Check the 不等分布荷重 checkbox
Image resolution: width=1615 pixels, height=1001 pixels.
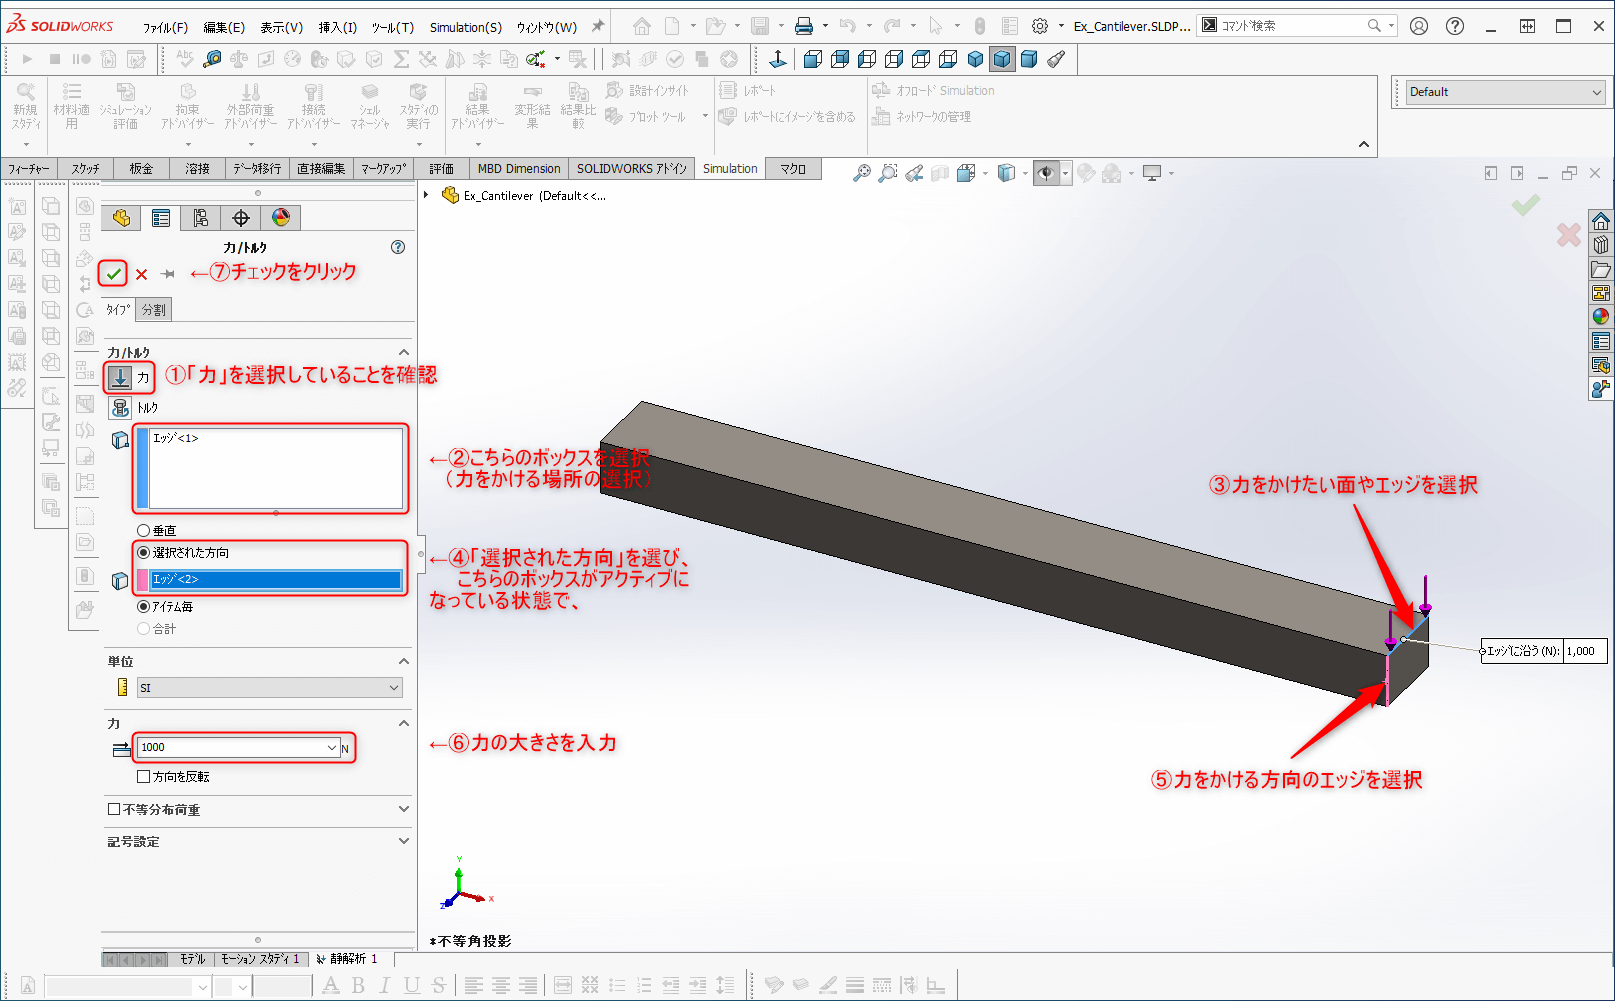[113, 810]
